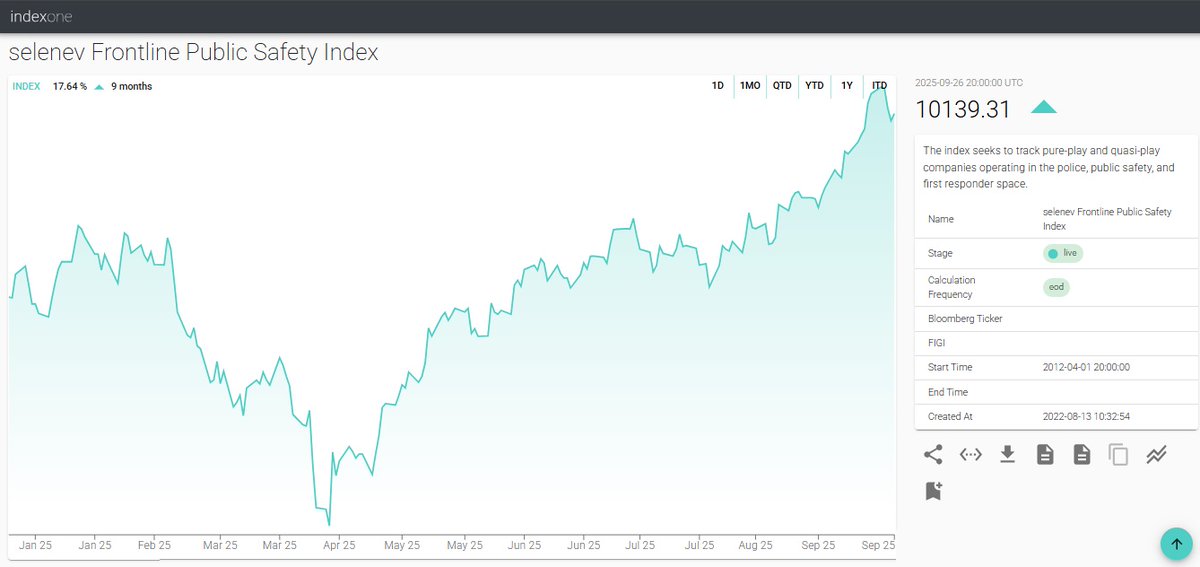Select the 1MO time range

[x=750, y=86]
